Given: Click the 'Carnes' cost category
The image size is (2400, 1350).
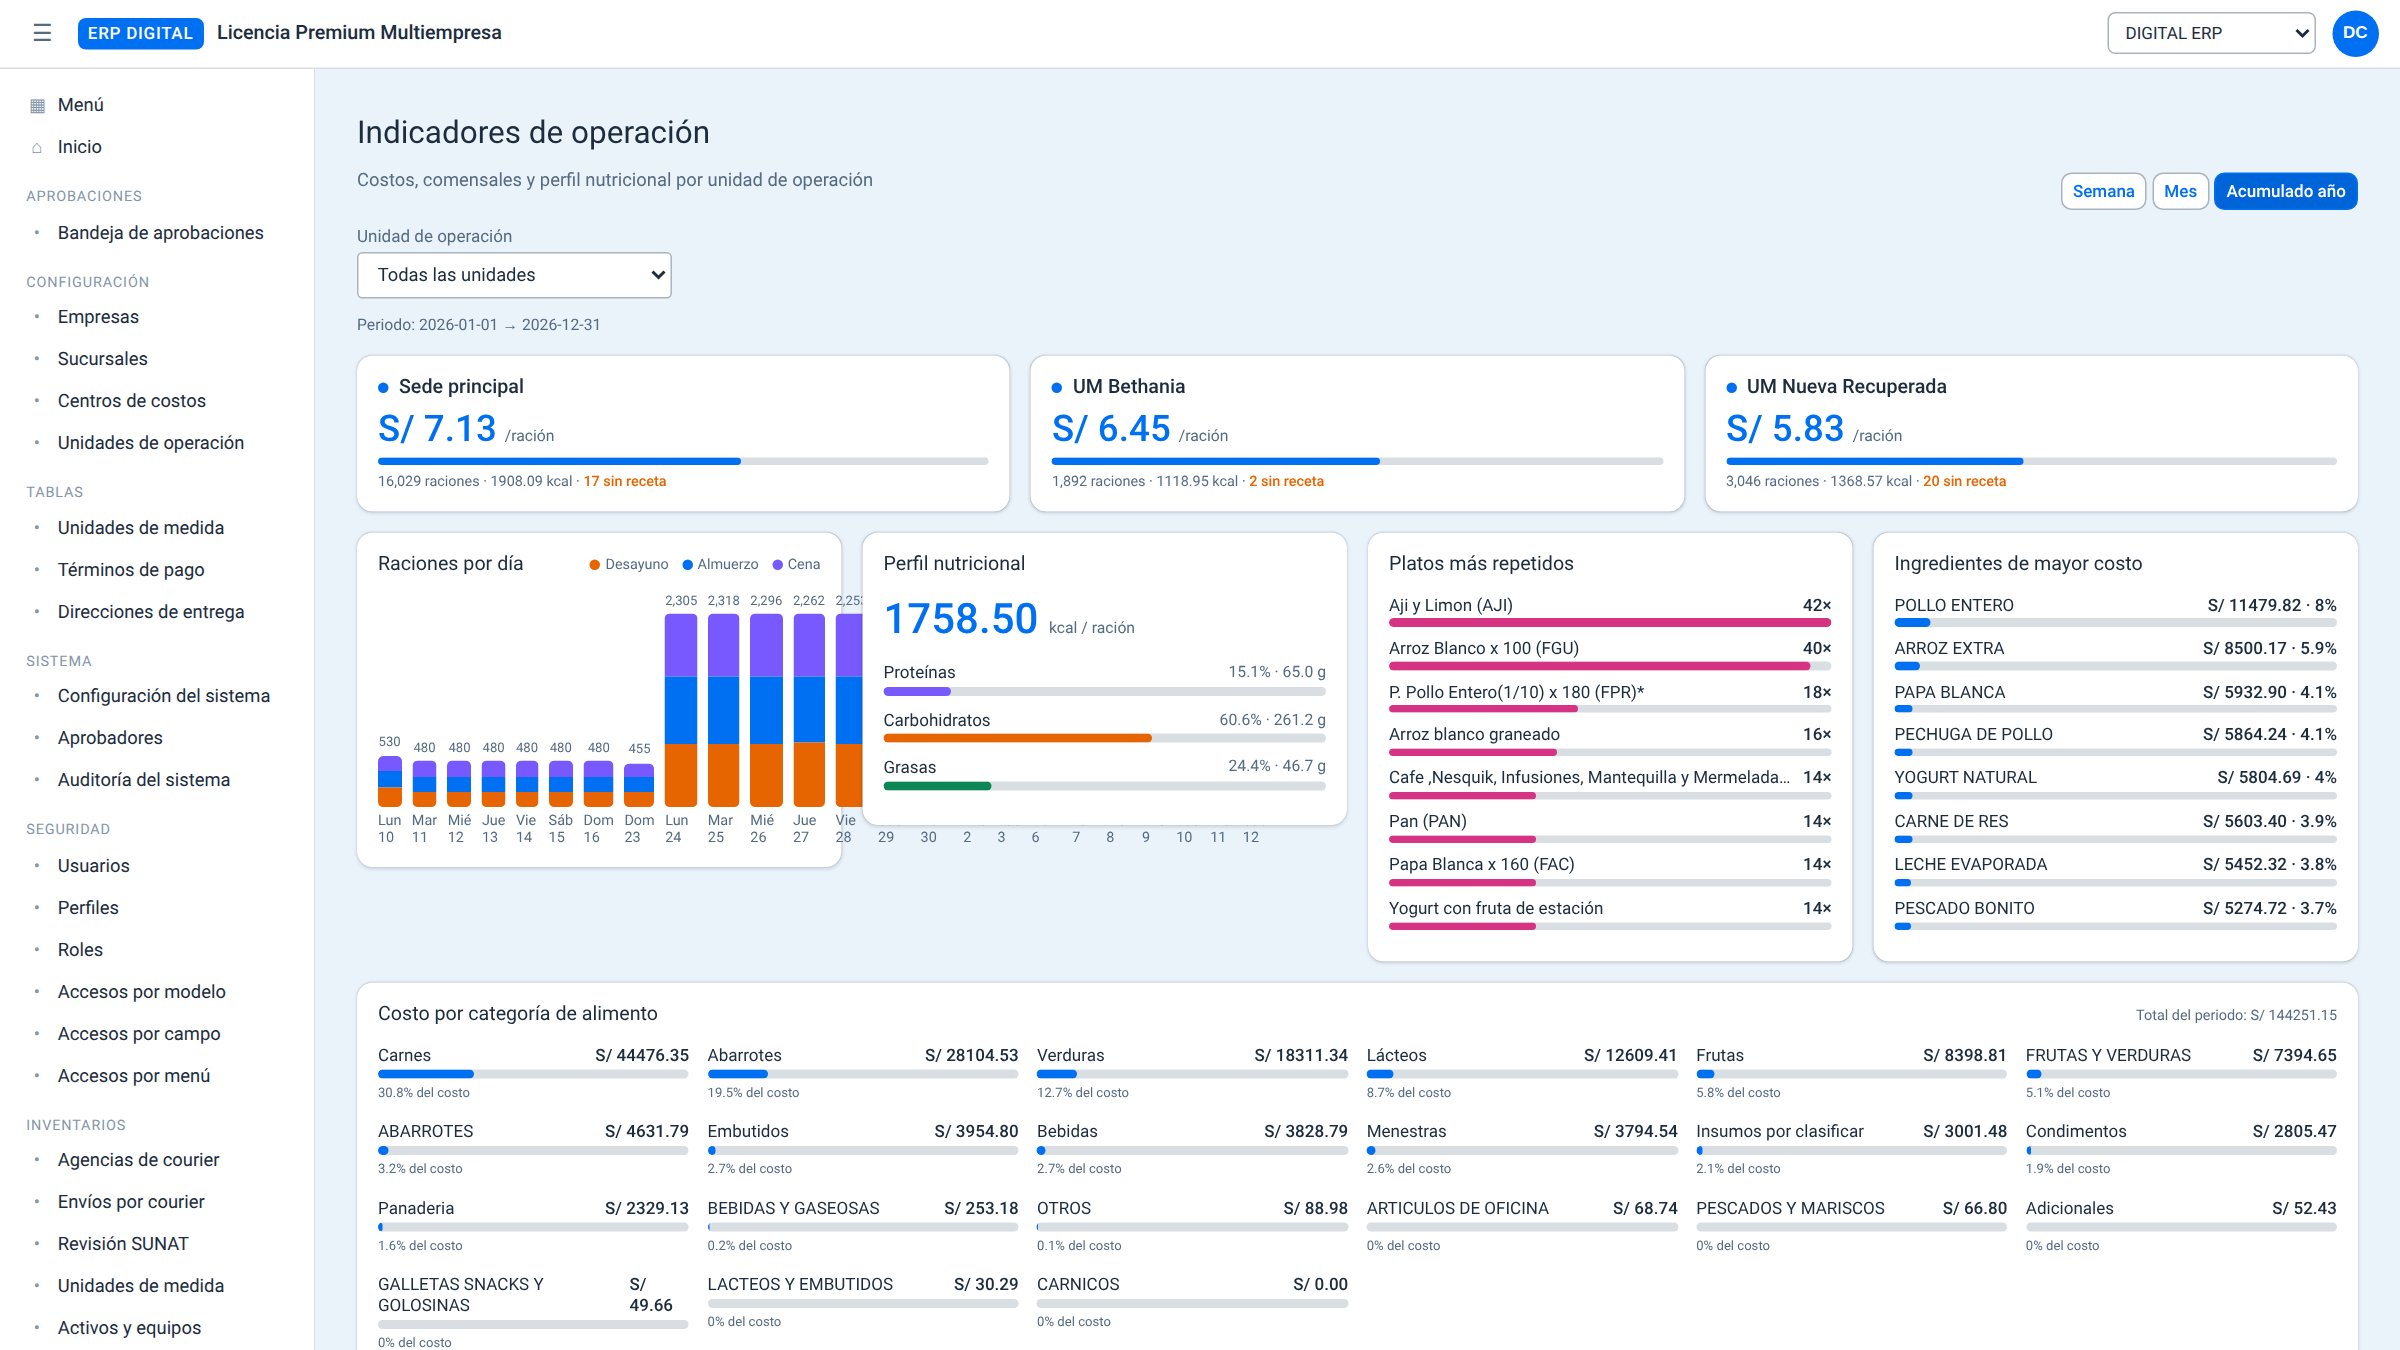Looking at the screenshot, I should 533,1072.
